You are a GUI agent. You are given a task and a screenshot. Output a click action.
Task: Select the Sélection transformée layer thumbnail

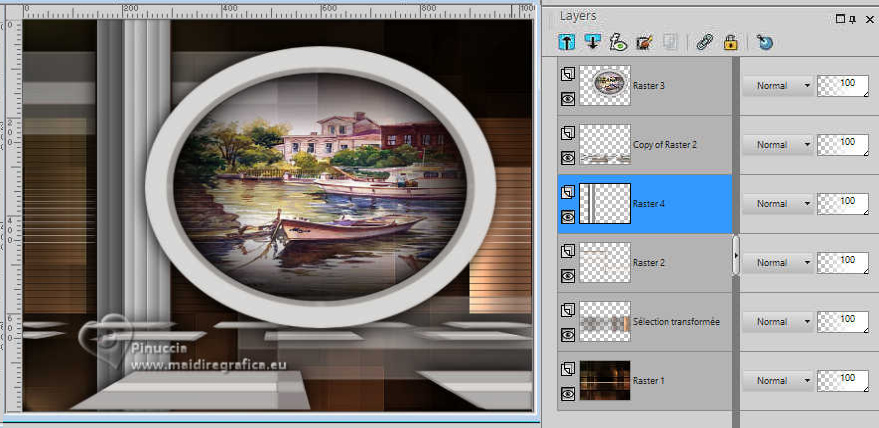pos(605,321)
